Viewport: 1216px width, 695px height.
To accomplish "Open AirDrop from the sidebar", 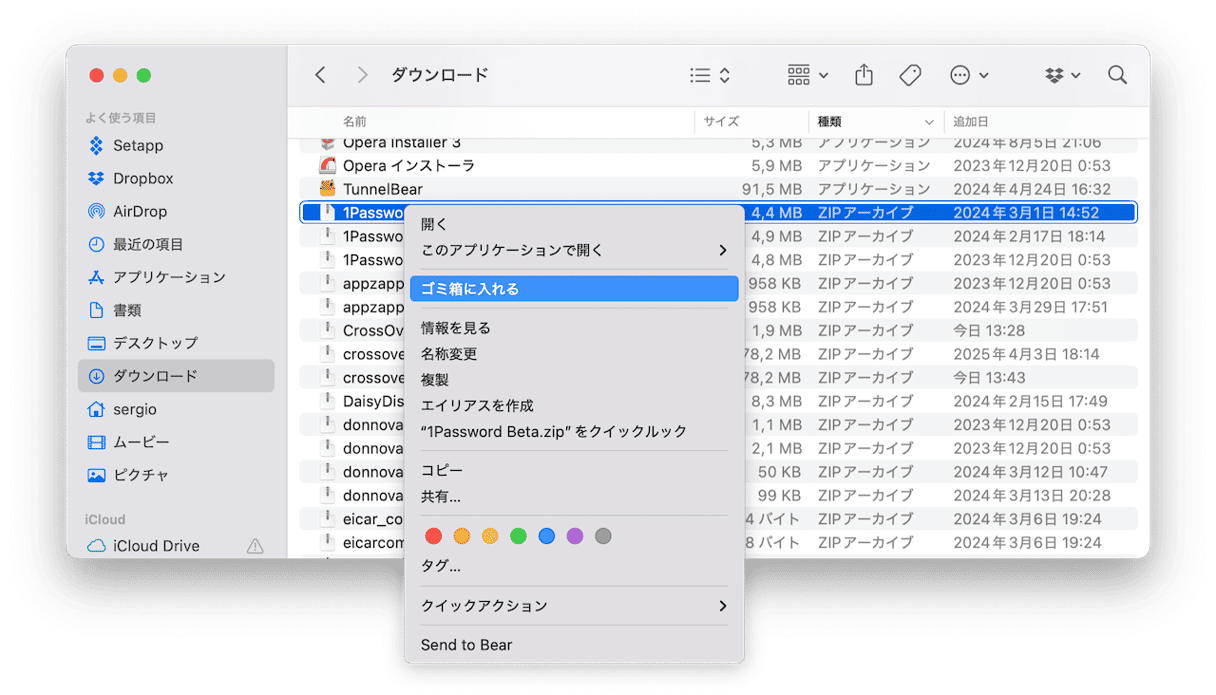I will (140, 212).
